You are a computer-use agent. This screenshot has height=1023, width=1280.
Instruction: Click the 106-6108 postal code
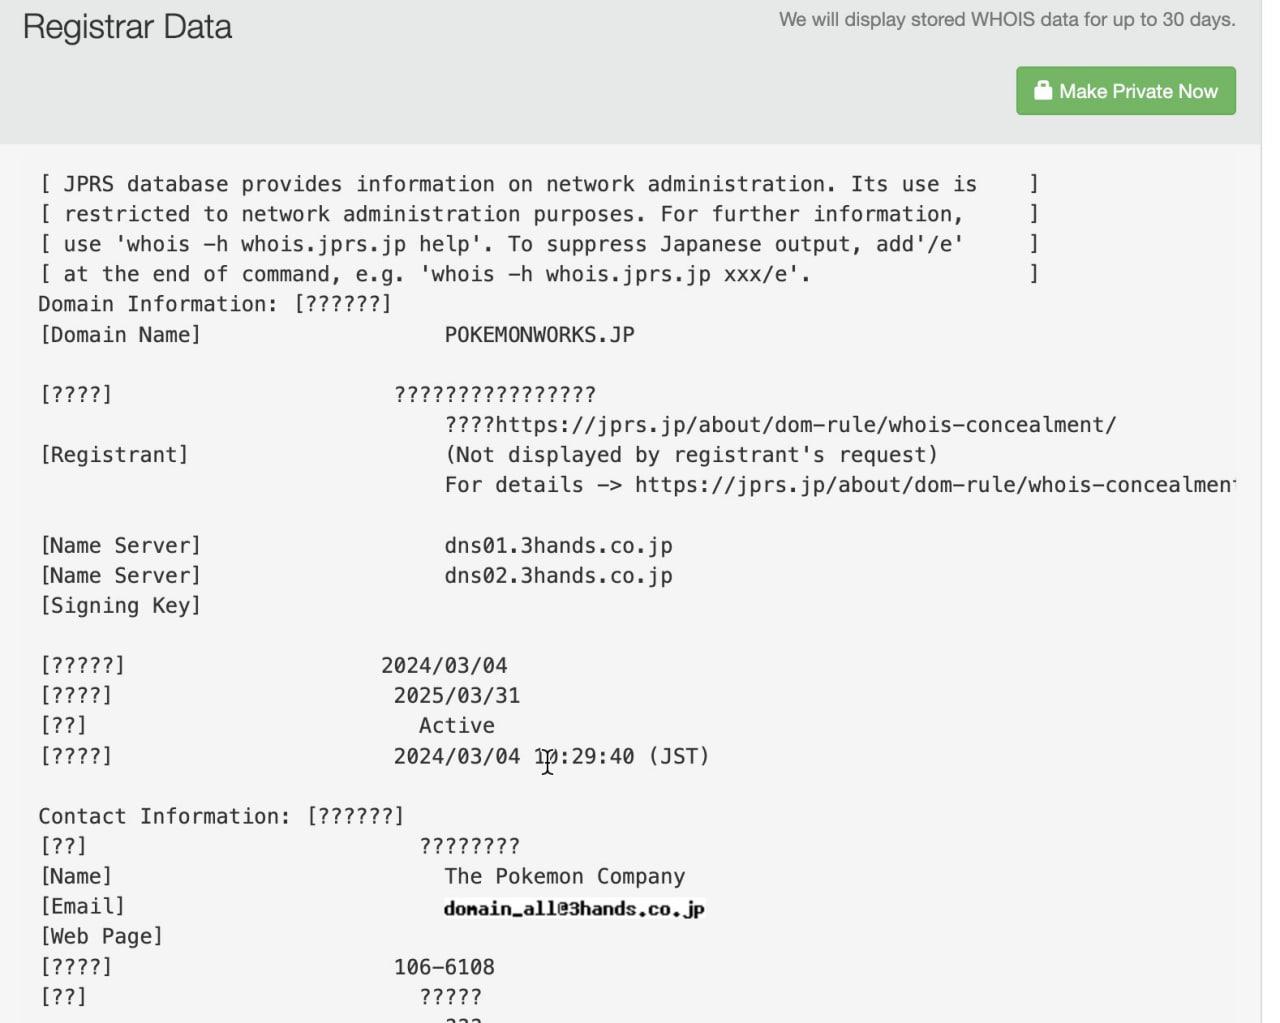coord(444,967)
